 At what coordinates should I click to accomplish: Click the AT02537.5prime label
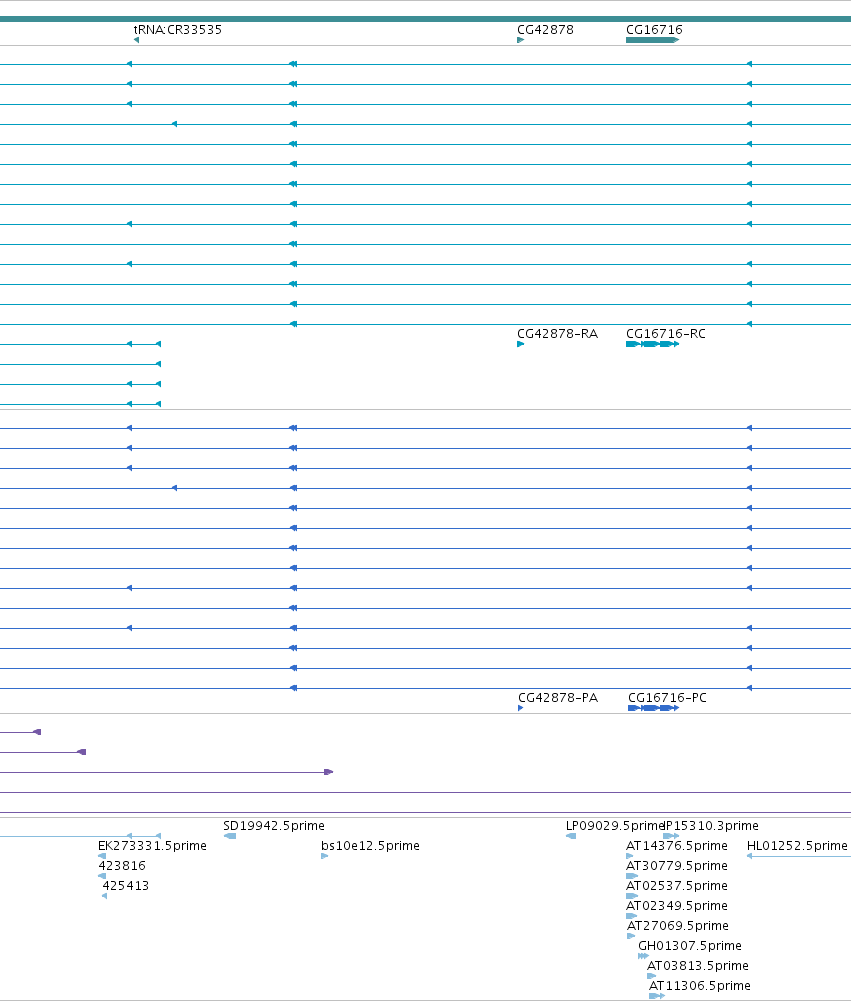(x=677, y=886)
